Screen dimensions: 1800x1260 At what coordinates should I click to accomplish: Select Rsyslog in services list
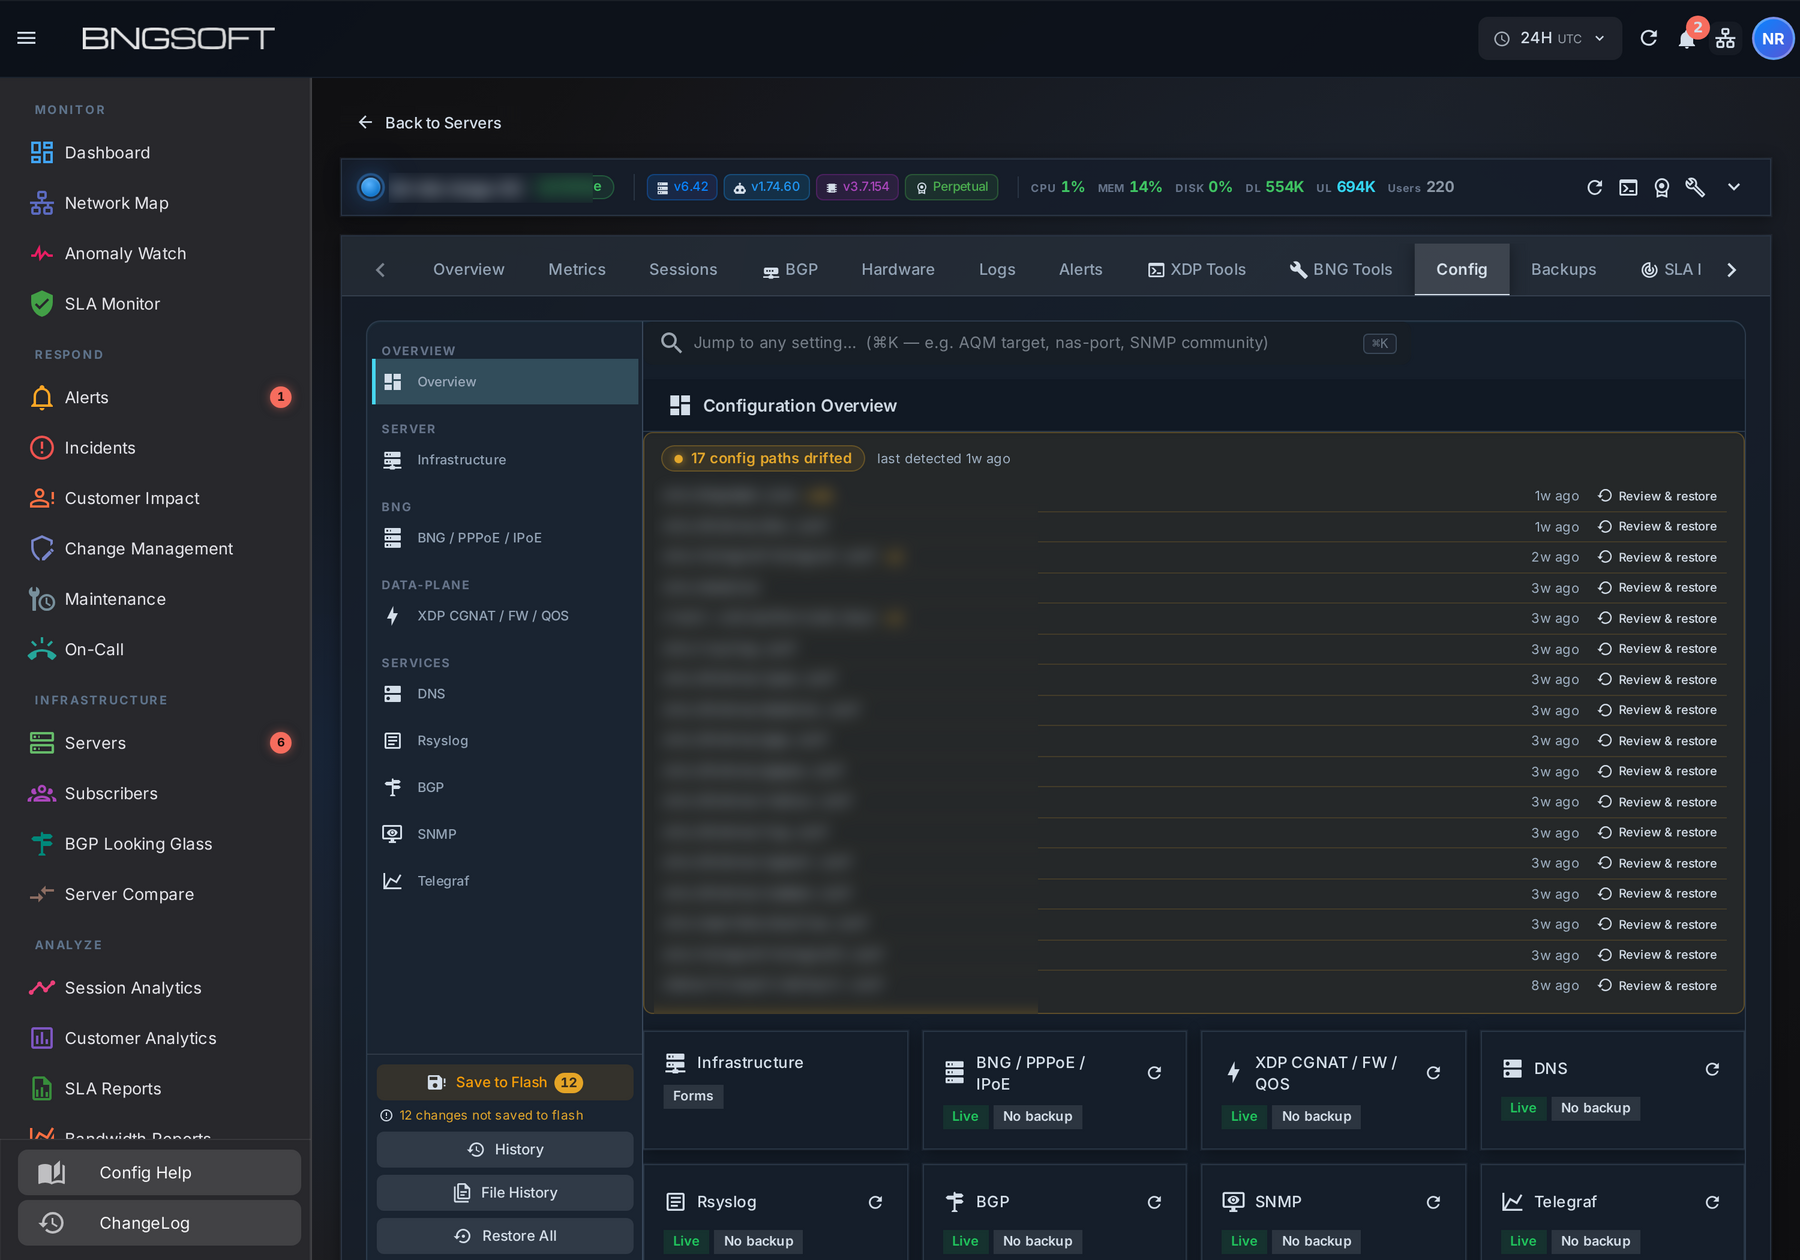tap(505, 741)
